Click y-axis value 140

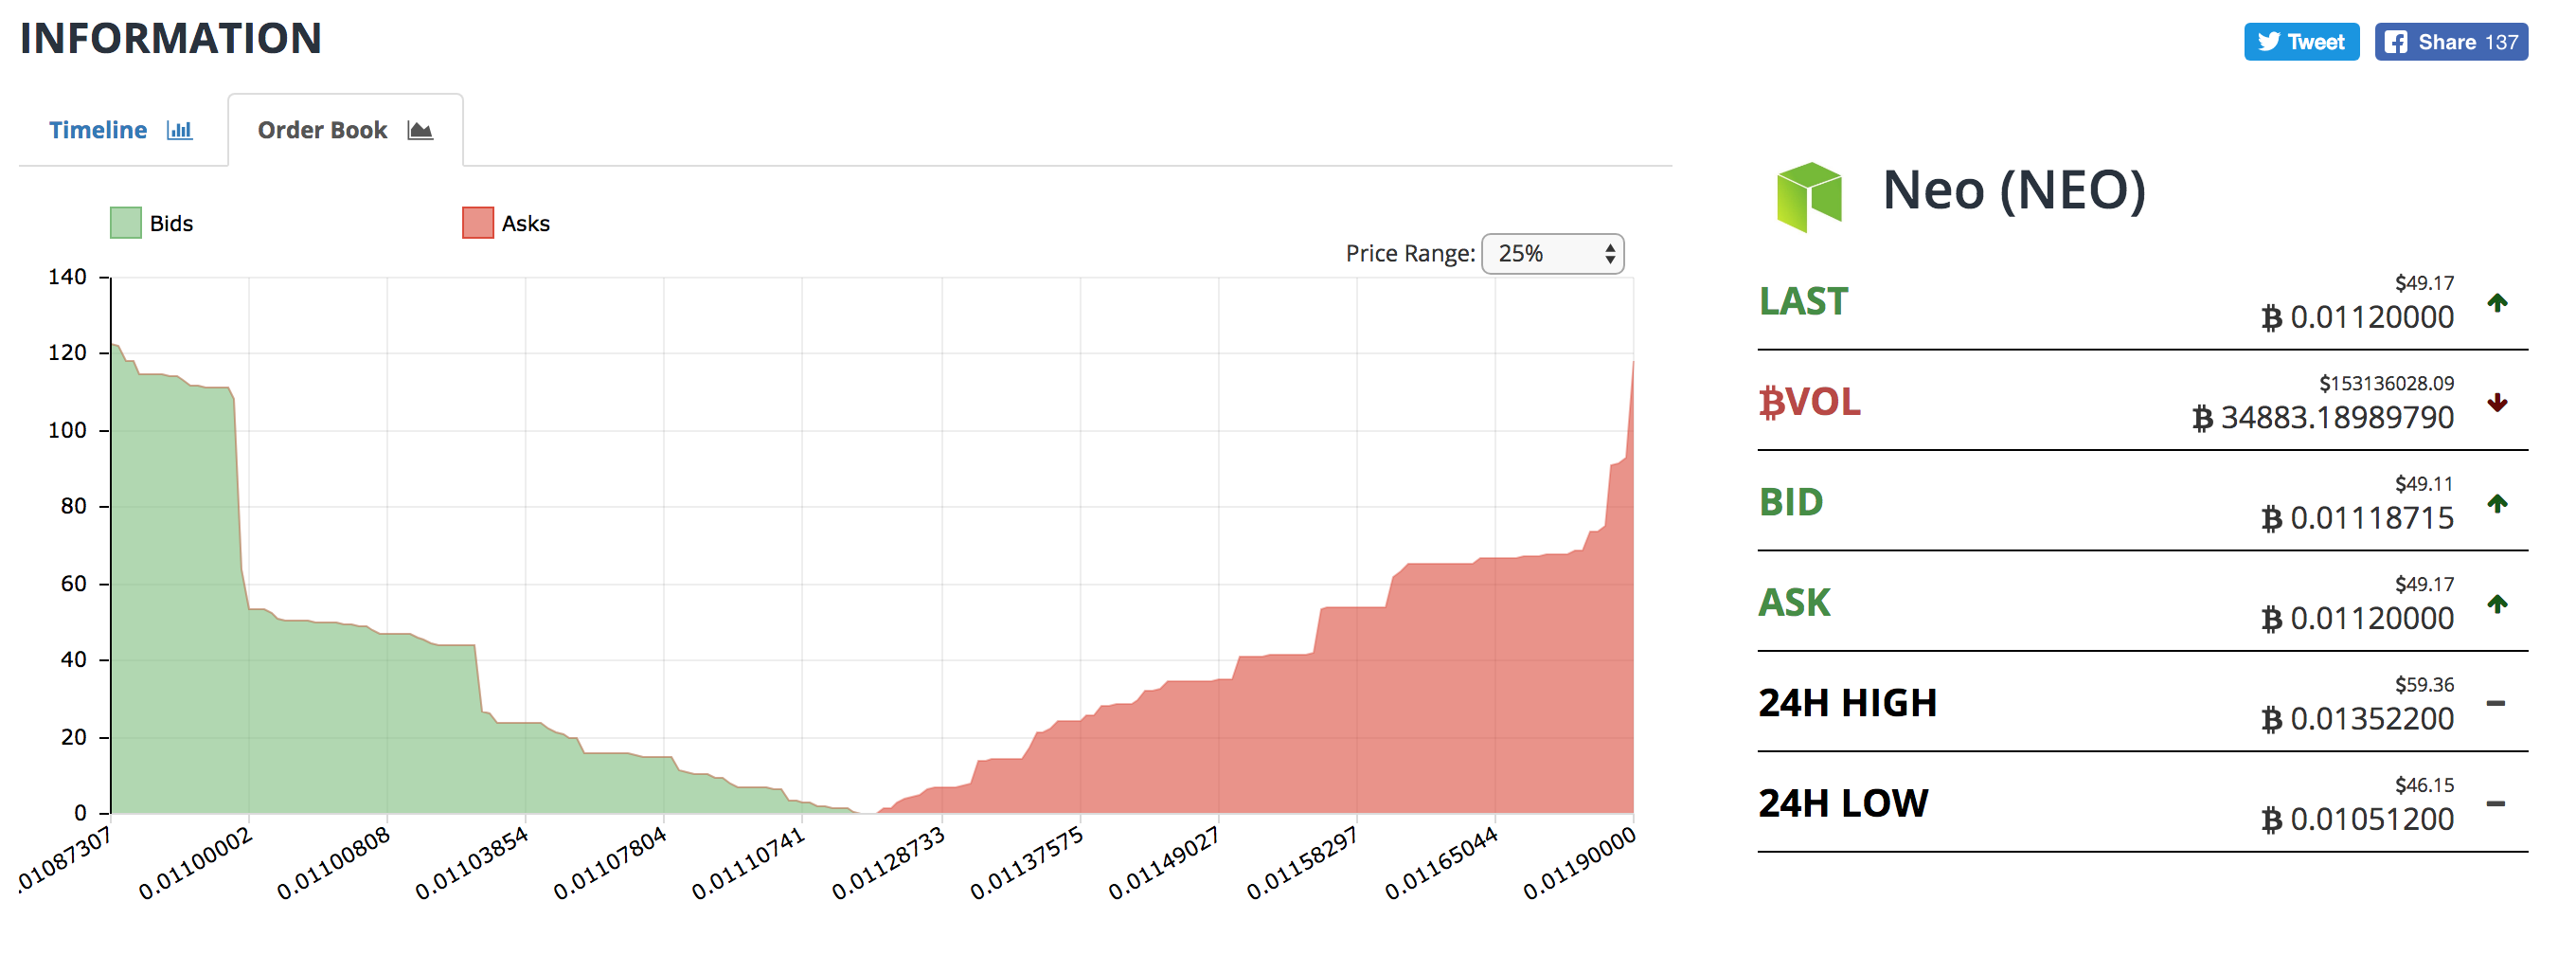pyautogui.click(x=67, y=277)
